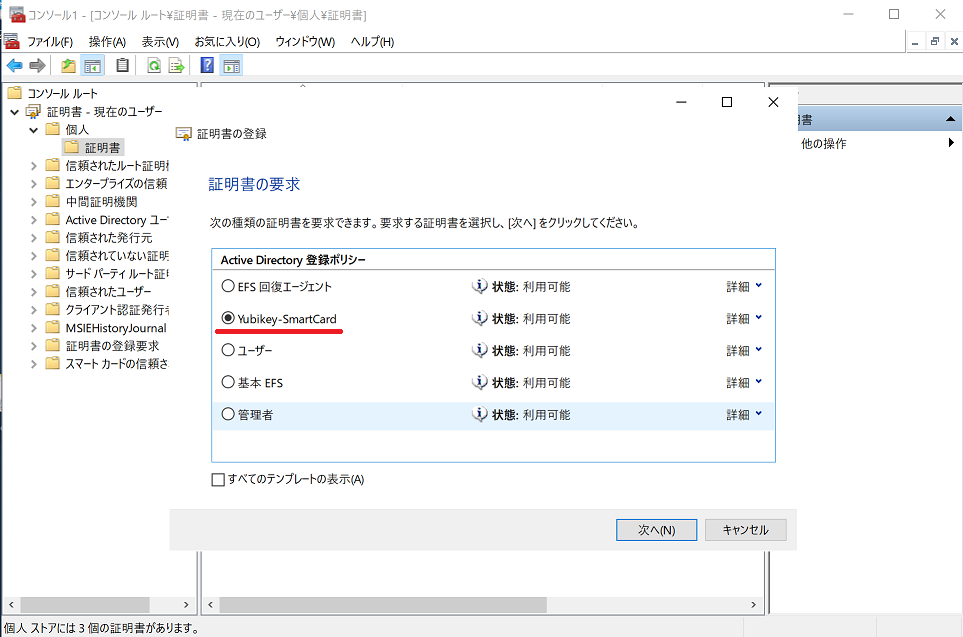Viewport: 963px width, 637px height.
Task: Open the 表示(V) menu
Action: tap(160, 41)
